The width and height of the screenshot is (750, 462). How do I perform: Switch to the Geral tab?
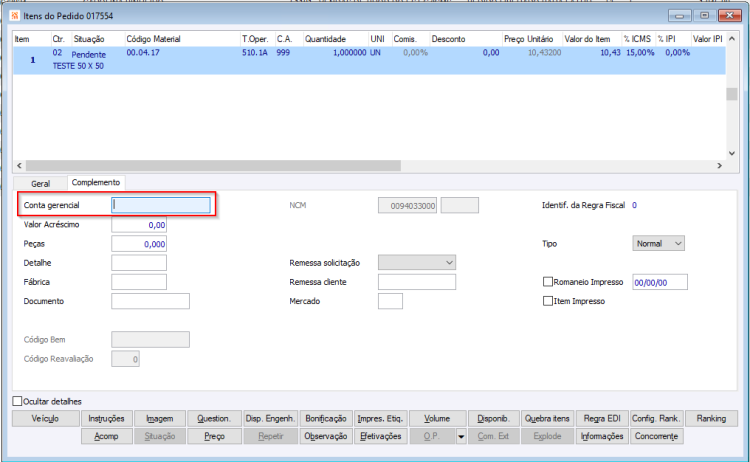pos(40,184)
